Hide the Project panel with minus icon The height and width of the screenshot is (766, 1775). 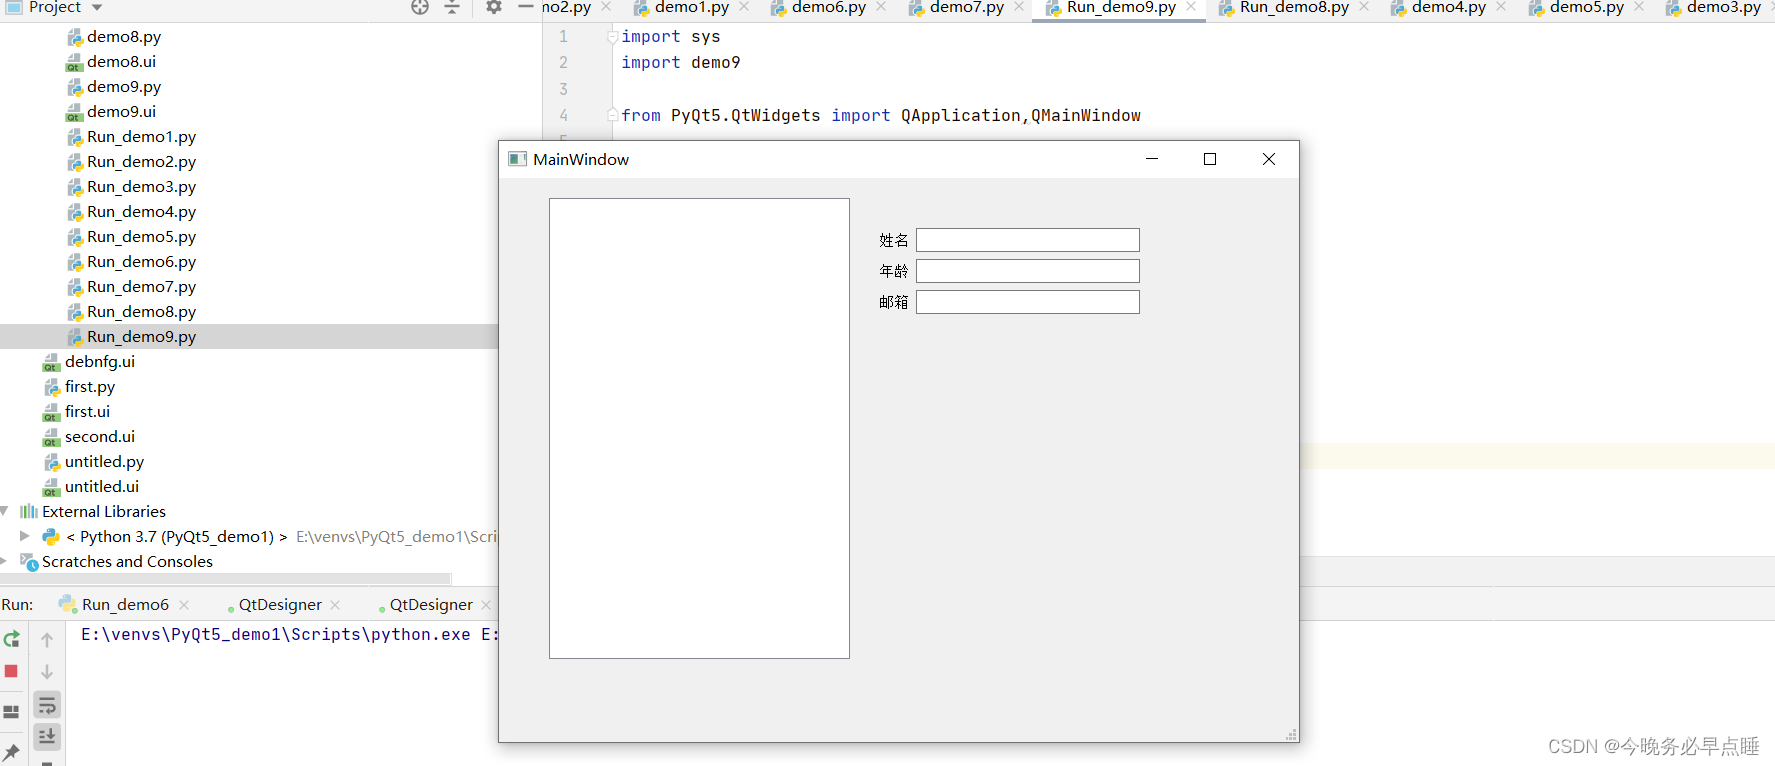pyautogui.click(x=525, y=7)
